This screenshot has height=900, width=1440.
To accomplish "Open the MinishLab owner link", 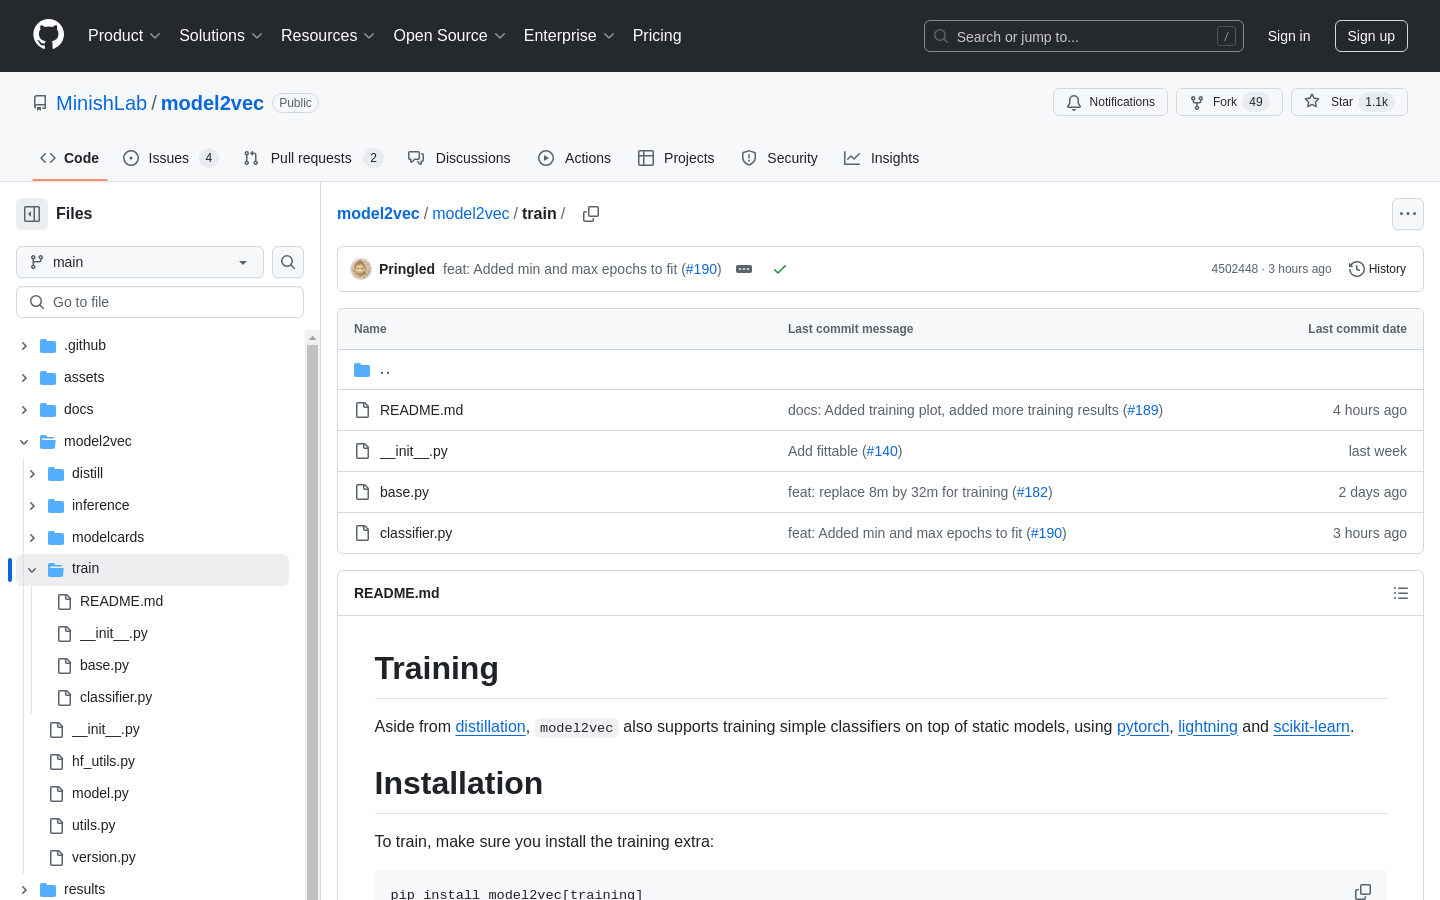I will [x=101, y=103].
